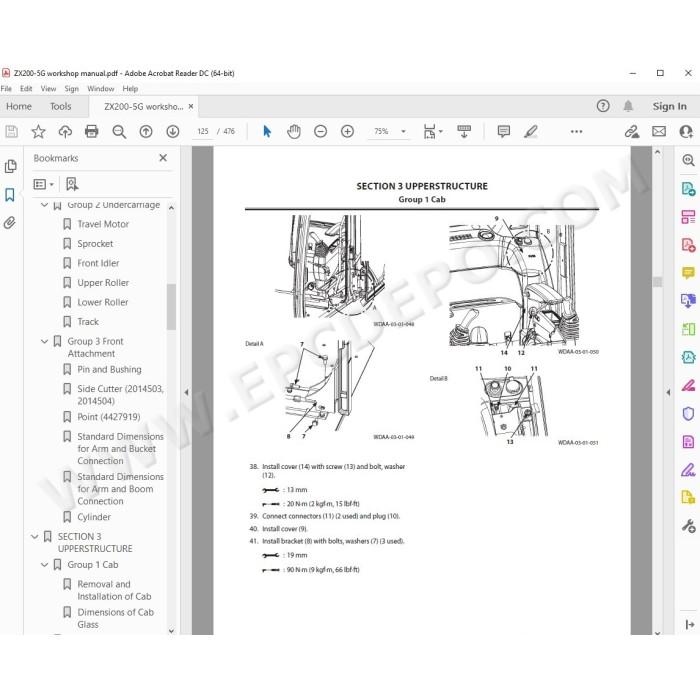Open Travel Motor bookmark

coord(103,224)
